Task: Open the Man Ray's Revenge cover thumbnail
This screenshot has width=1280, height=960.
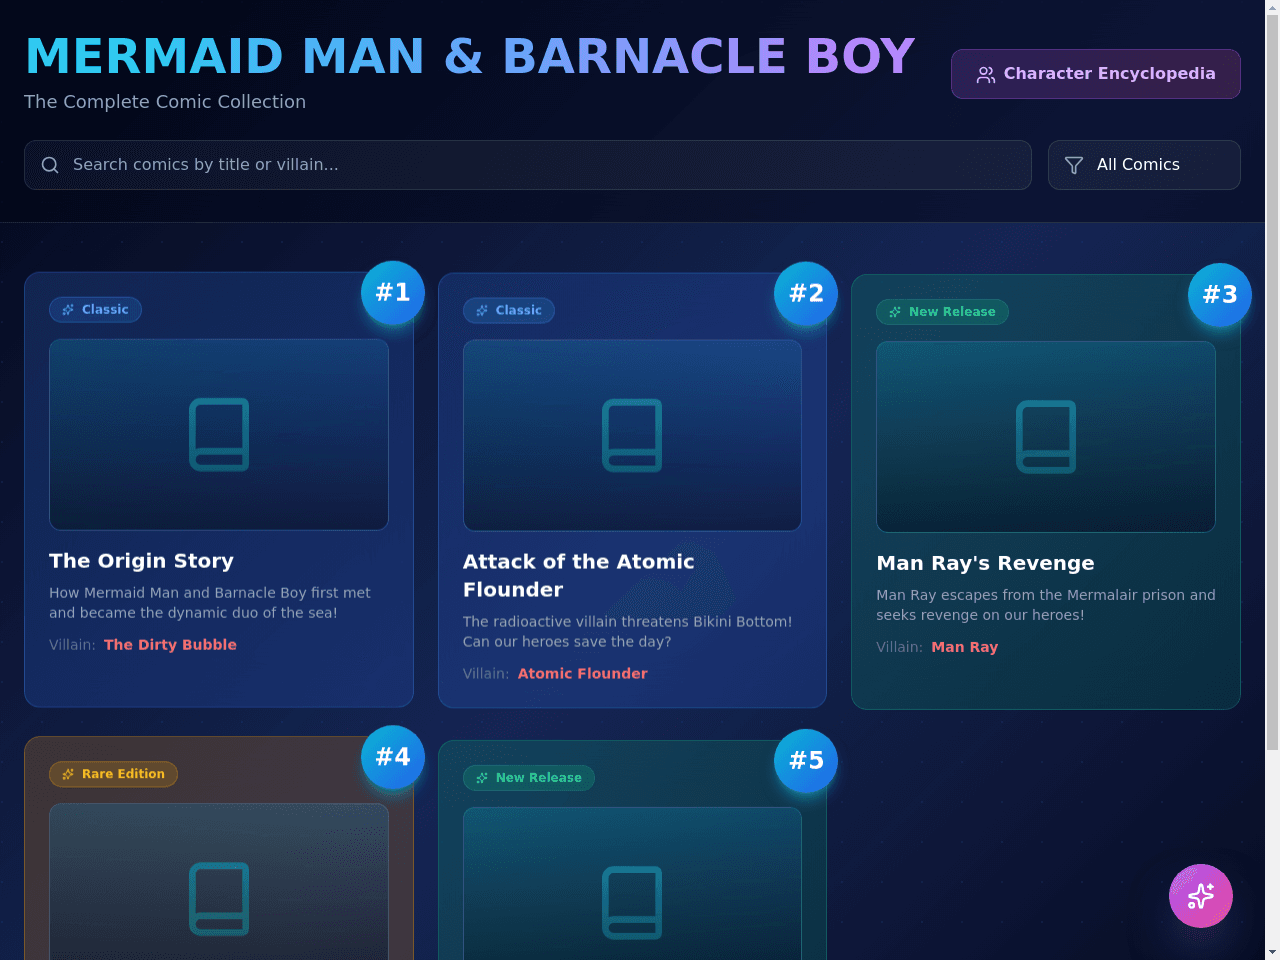Action: 1046,437
